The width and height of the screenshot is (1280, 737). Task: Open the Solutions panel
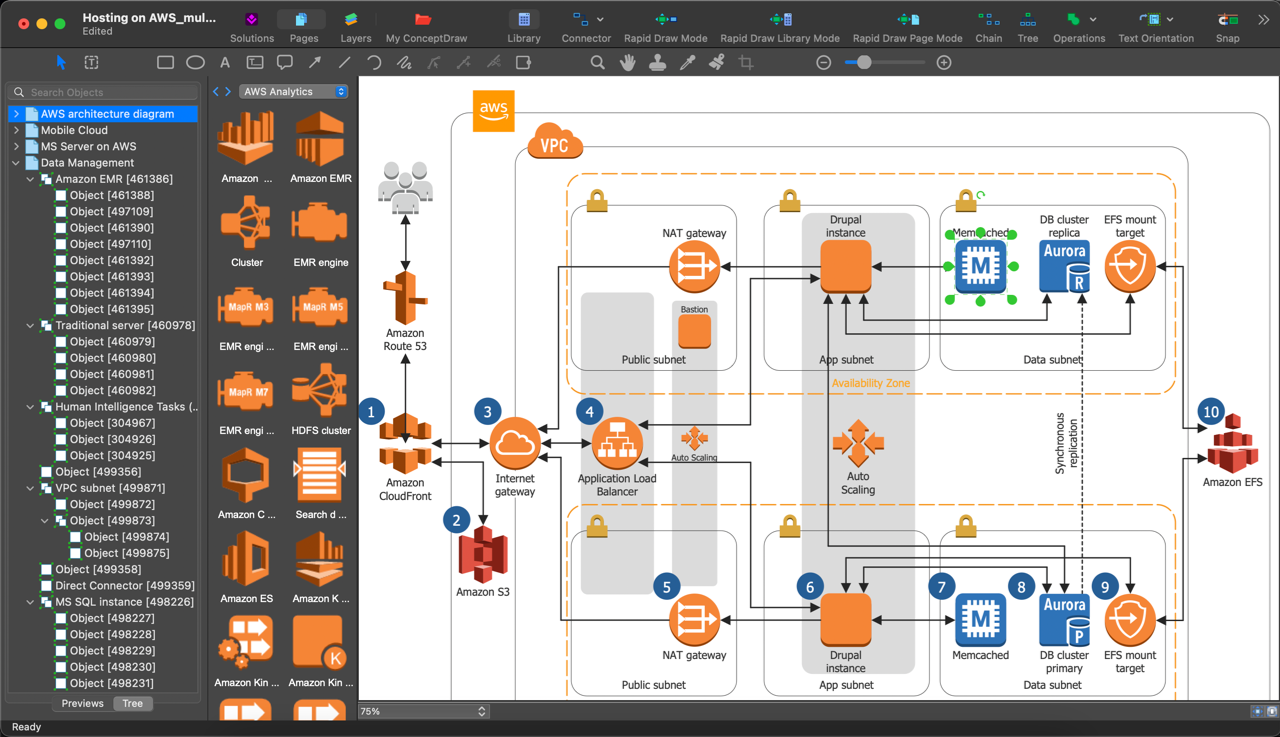coord(252,27)
